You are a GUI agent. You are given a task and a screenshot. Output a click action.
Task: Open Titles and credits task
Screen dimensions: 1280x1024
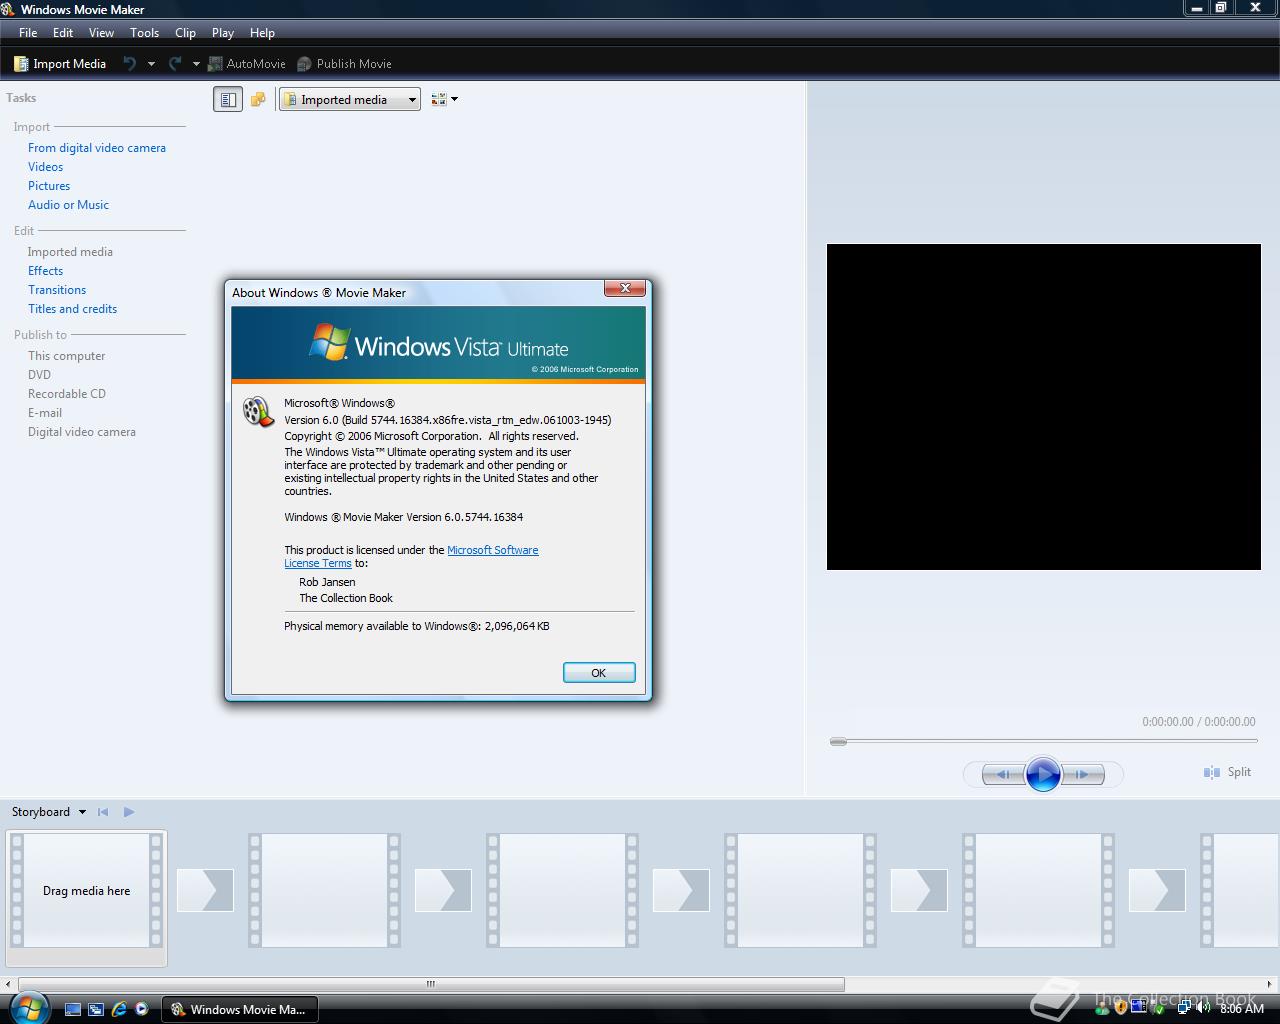(72, 309)
